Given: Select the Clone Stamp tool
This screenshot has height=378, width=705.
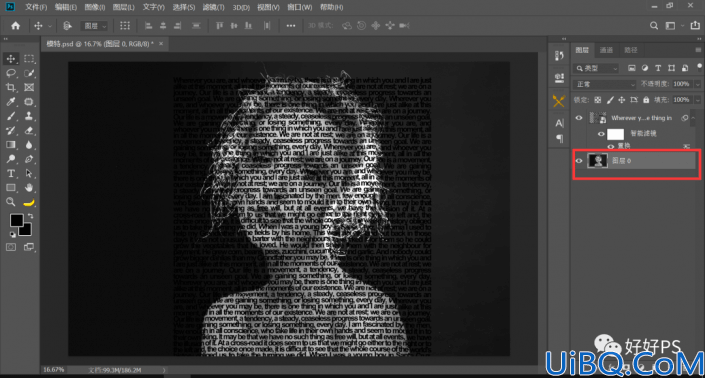Looking at the screenshot, I should point(29,116).
